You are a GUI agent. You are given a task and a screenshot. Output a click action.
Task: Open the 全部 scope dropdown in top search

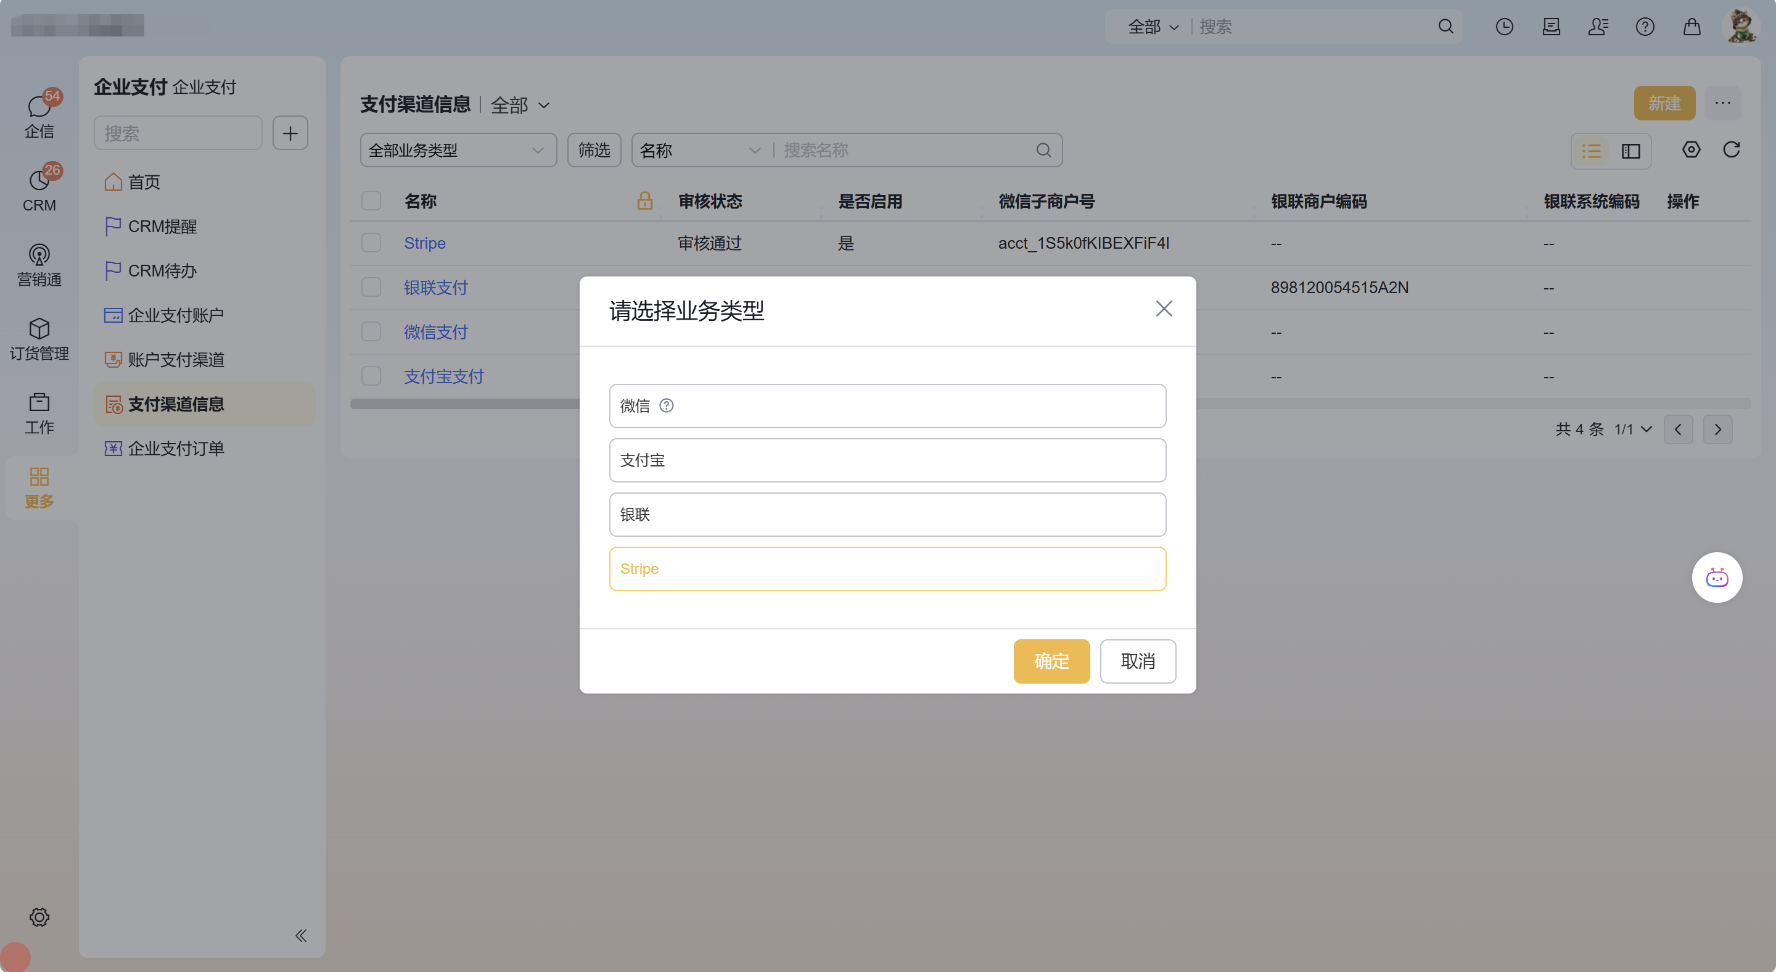(1153, 27)
